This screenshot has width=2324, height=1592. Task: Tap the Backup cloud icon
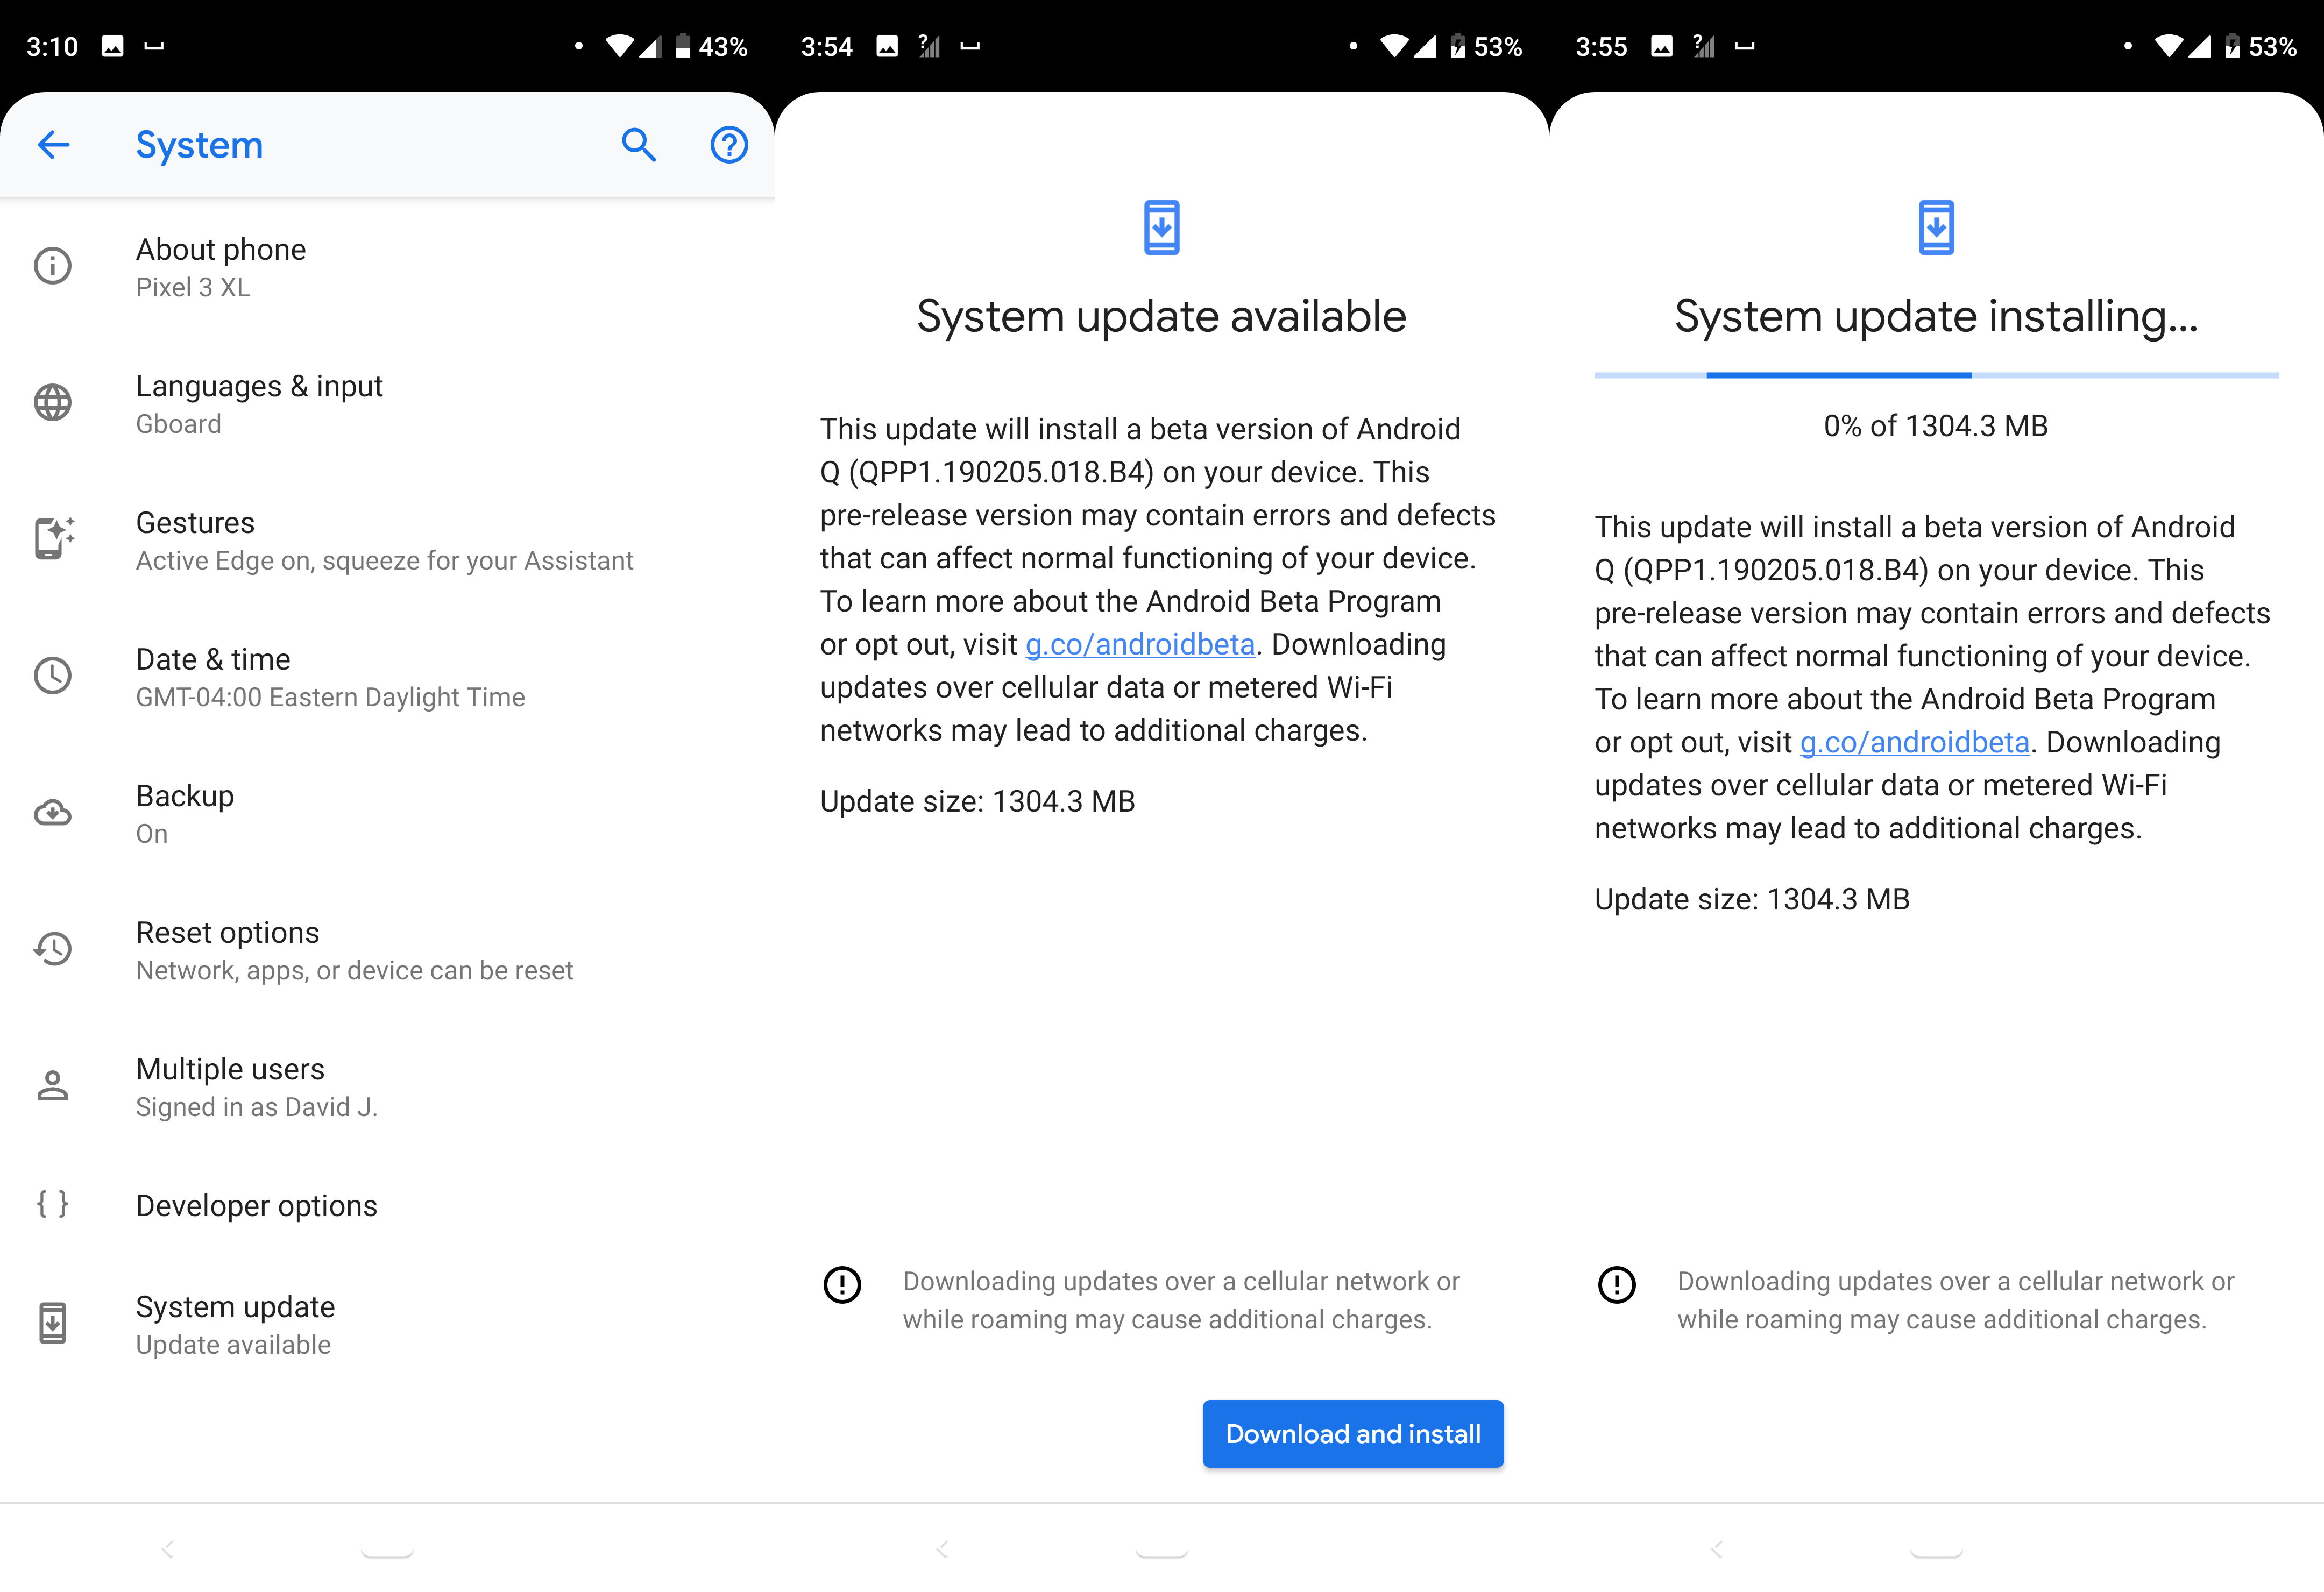point(53,813)
